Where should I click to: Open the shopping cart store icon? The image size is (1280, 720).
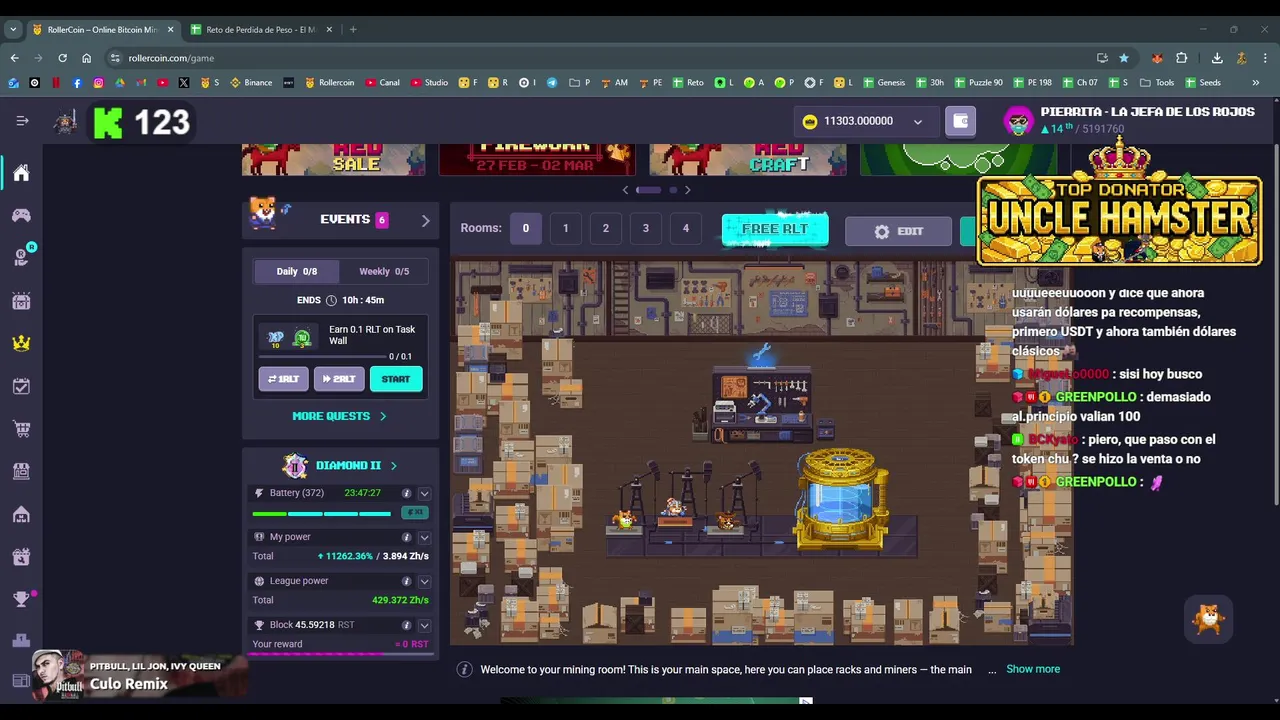(x=21, y=429)
